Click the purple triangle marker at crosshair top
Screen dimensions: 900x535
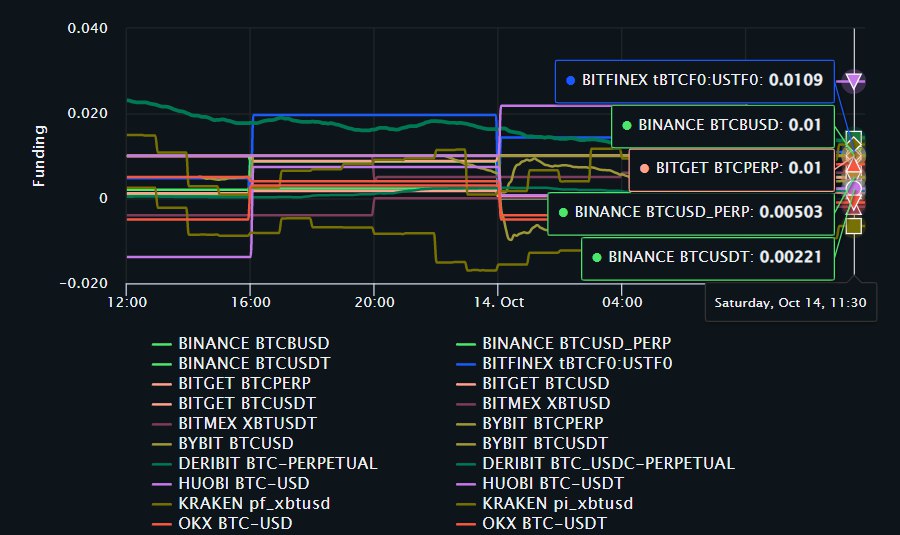tap(854, 81)
